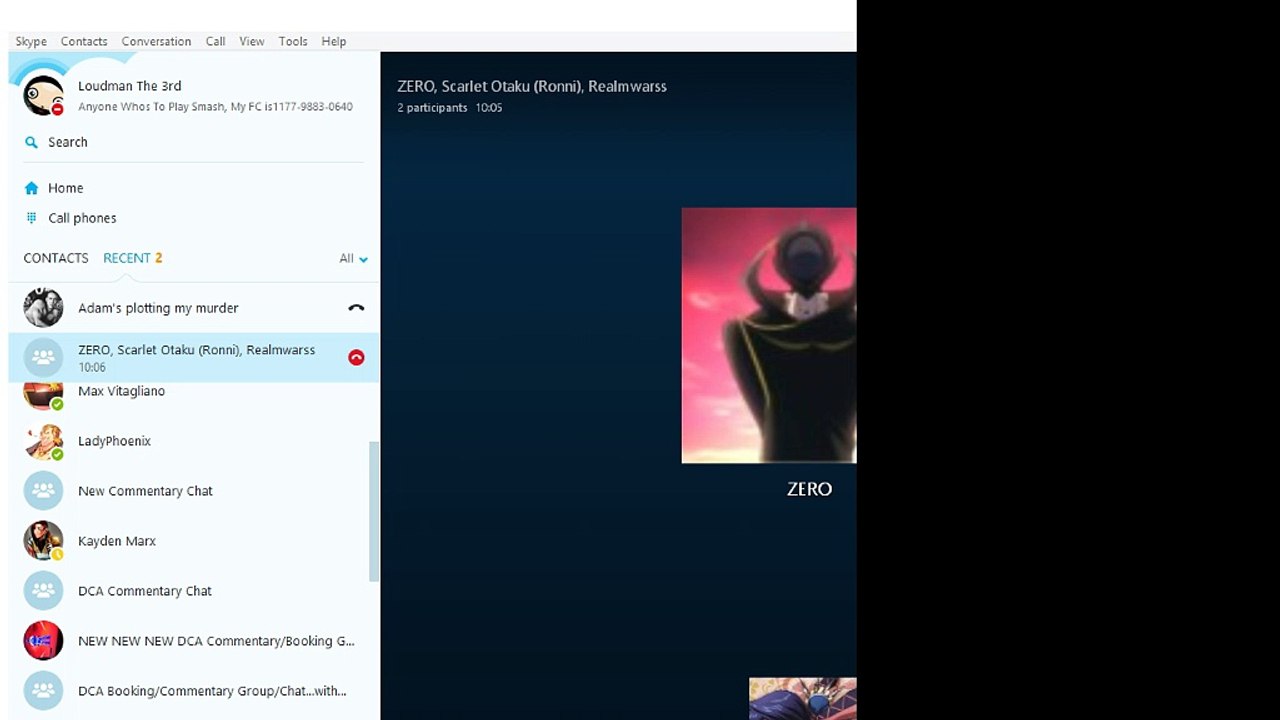Click missed call icon beside Adam's plotting my murder
Screen dimensions: 1280x720
point(356,308)
